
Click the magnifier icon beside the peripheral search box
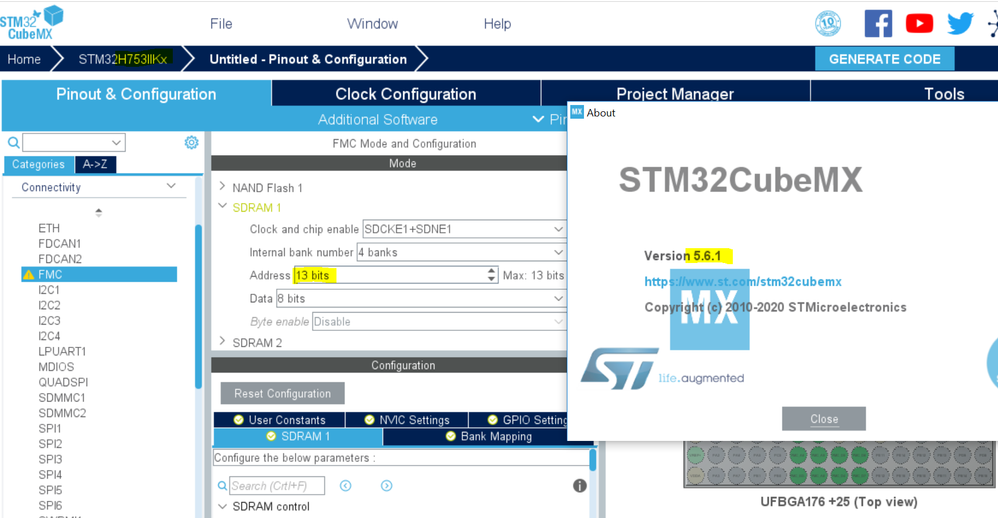13,143
